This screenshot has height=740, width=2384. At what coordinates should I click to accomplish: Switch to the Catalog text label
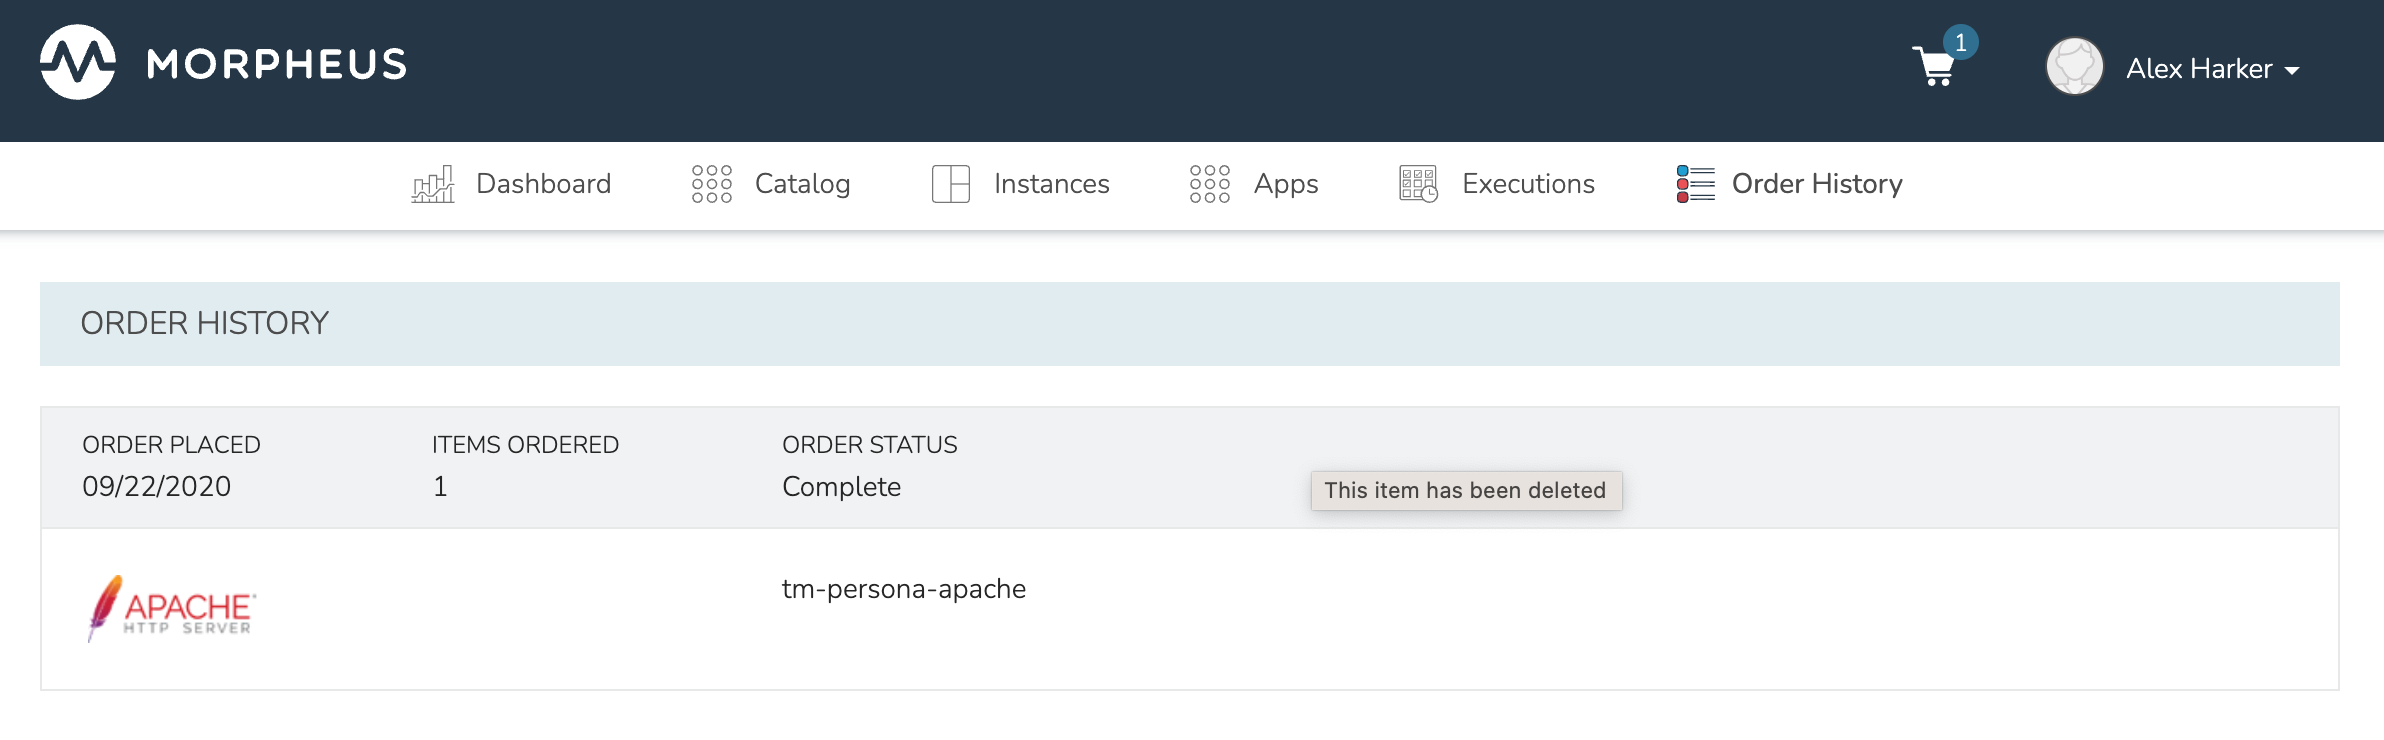point(802,184)
